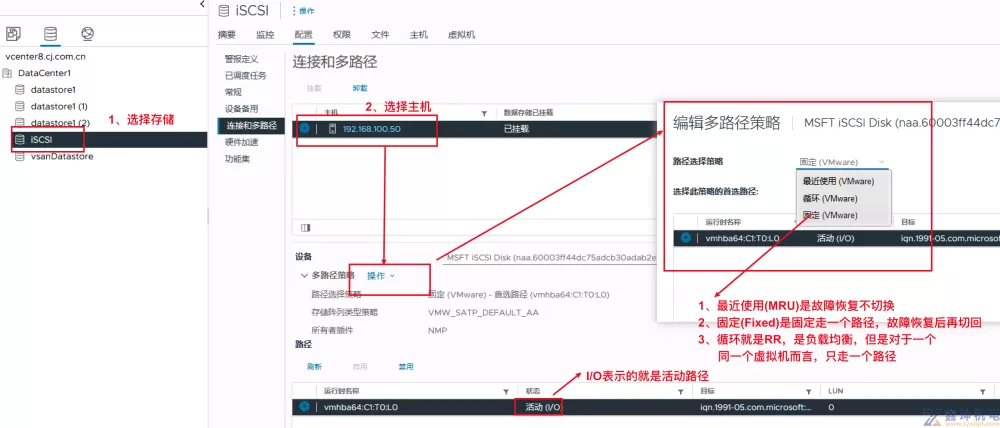Screen dimensions: 1000x428
Task: Select the radio button for host 192.168.100.50
Action: click(305, 128)
